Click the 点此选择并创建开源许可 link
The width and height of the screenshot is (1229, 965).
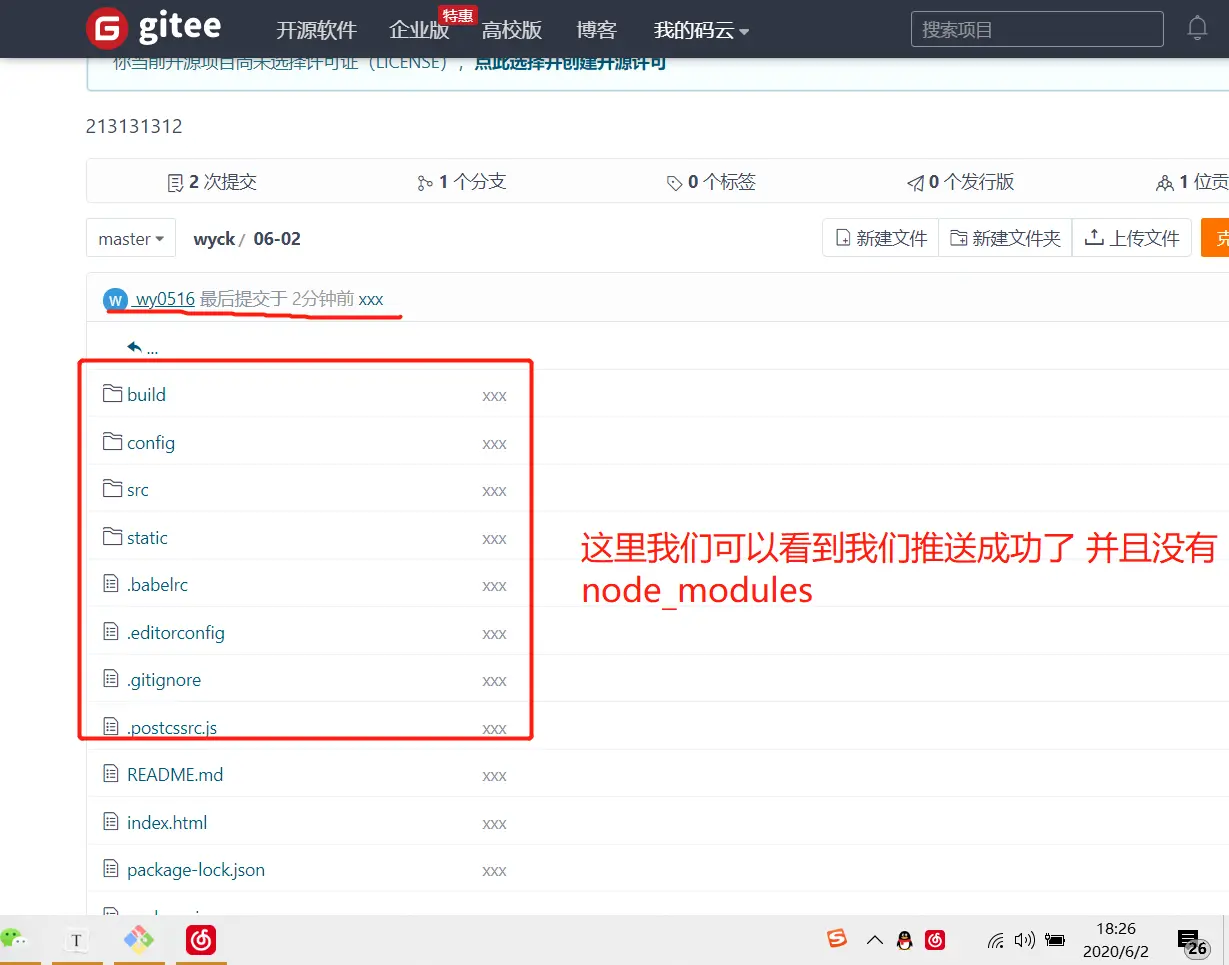point(570,63)
